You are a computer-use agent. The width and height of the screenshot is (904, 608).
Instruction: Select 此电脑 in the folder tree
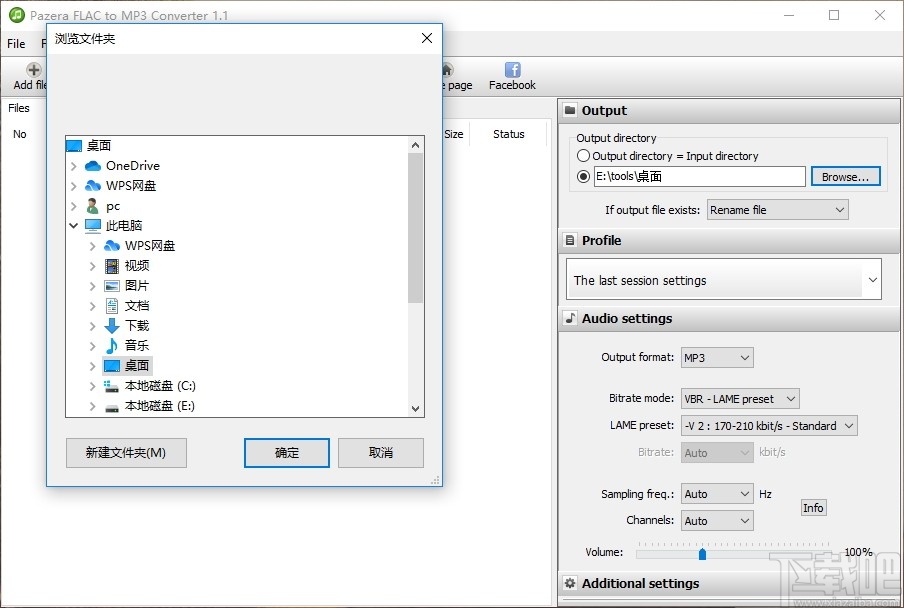(124, 225)
